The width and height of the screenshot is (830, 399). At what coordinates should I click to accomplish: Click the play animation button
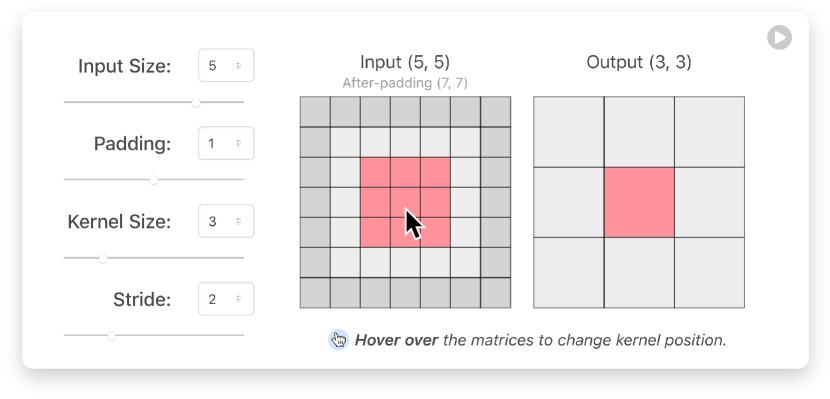[779, 38]
